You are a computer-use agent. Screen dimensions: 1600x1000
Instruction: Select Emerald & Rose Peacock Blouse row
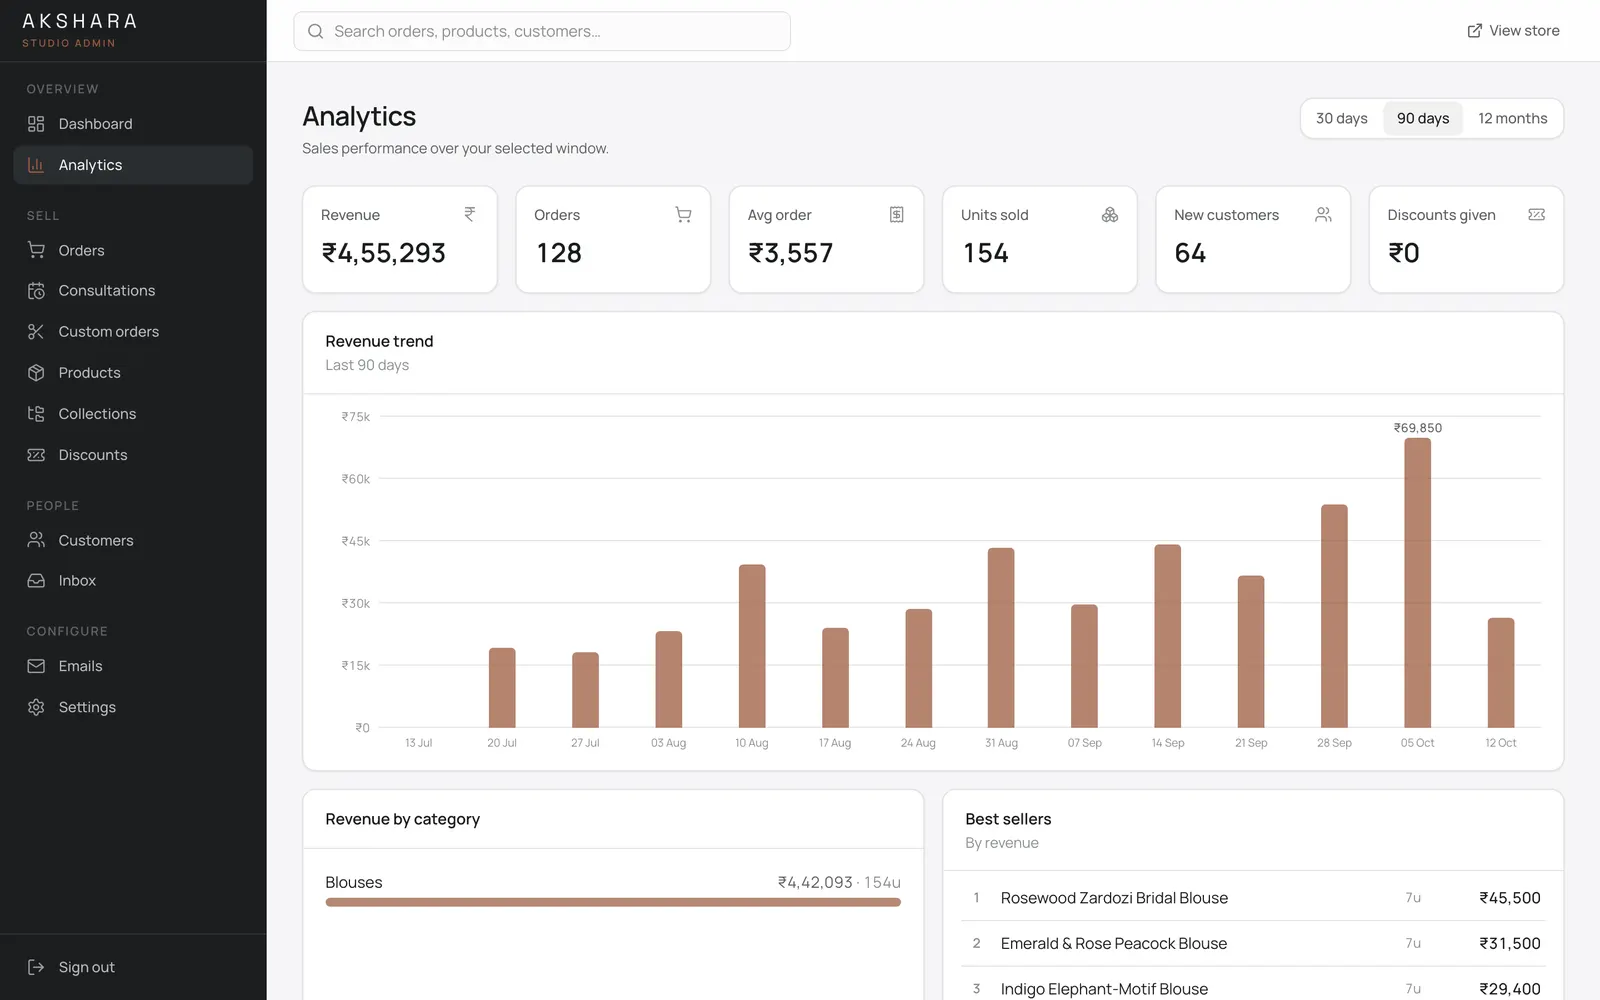point(1253,943)
